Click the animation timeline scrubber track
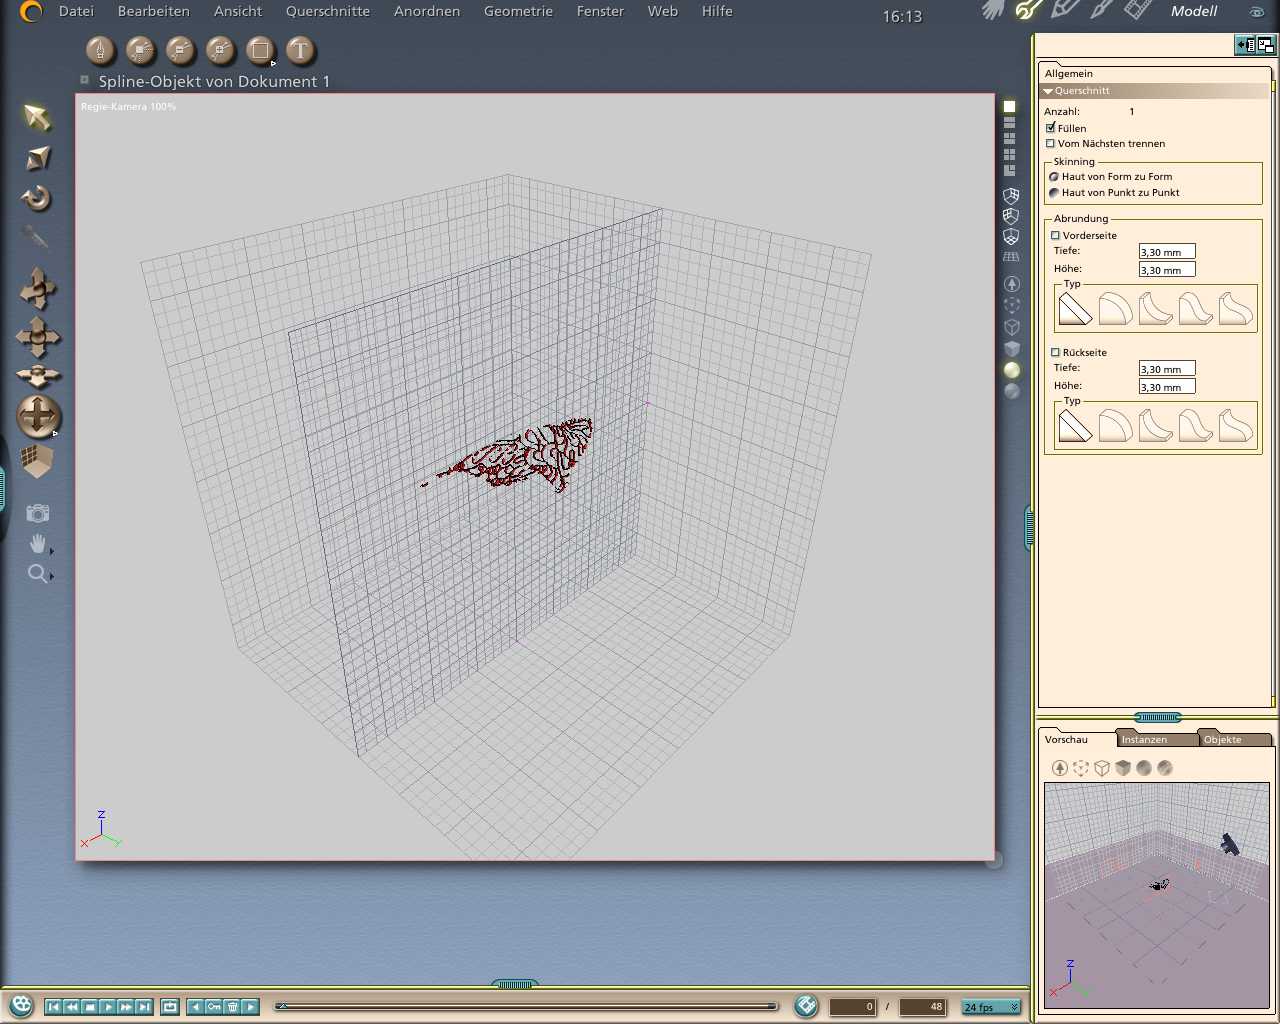The height and width of the screenshot is (1024, 1280). [x=527, y=1007]
